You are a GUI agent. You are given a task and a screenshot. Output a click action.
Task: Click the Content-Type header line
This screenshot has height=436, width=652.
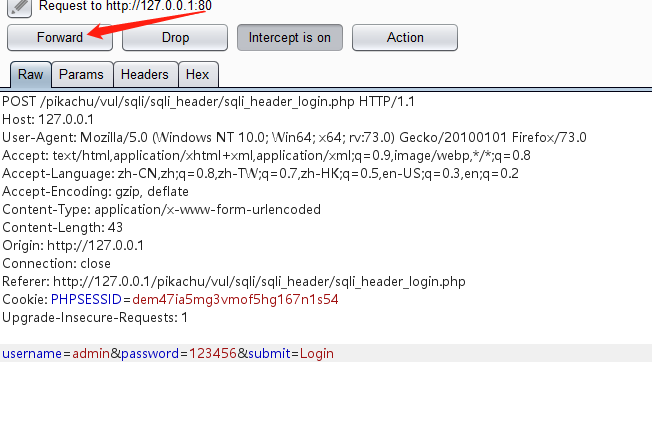pos(161,209)
